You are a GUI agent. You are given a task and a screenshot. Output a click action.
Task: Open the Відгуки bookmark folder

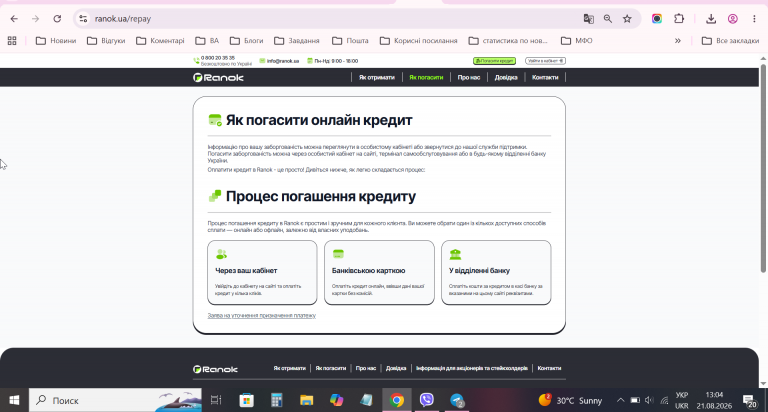(x=106, y=41)
